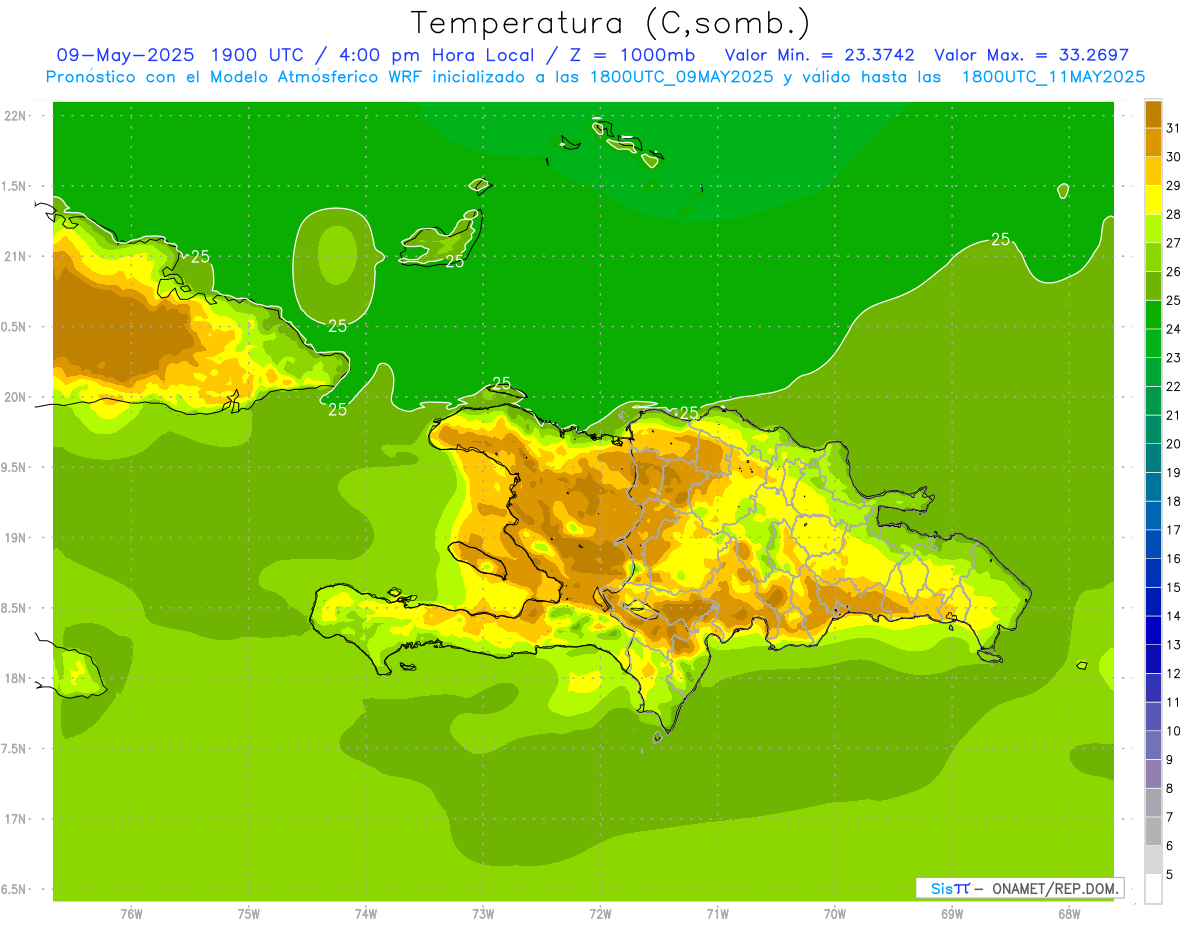The image size is (1200, 927).
Task: Click the colorbar label "28"
Action: [x=1173, y=214]
